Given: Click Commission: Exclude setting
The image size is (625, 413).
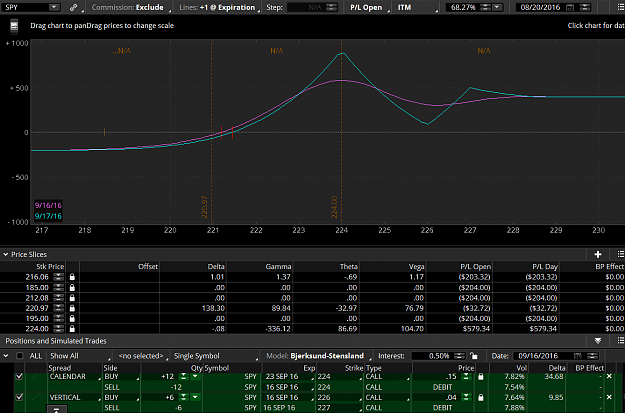Looking at the screenshot, I should pyautogui.click(x=129, y=8).
